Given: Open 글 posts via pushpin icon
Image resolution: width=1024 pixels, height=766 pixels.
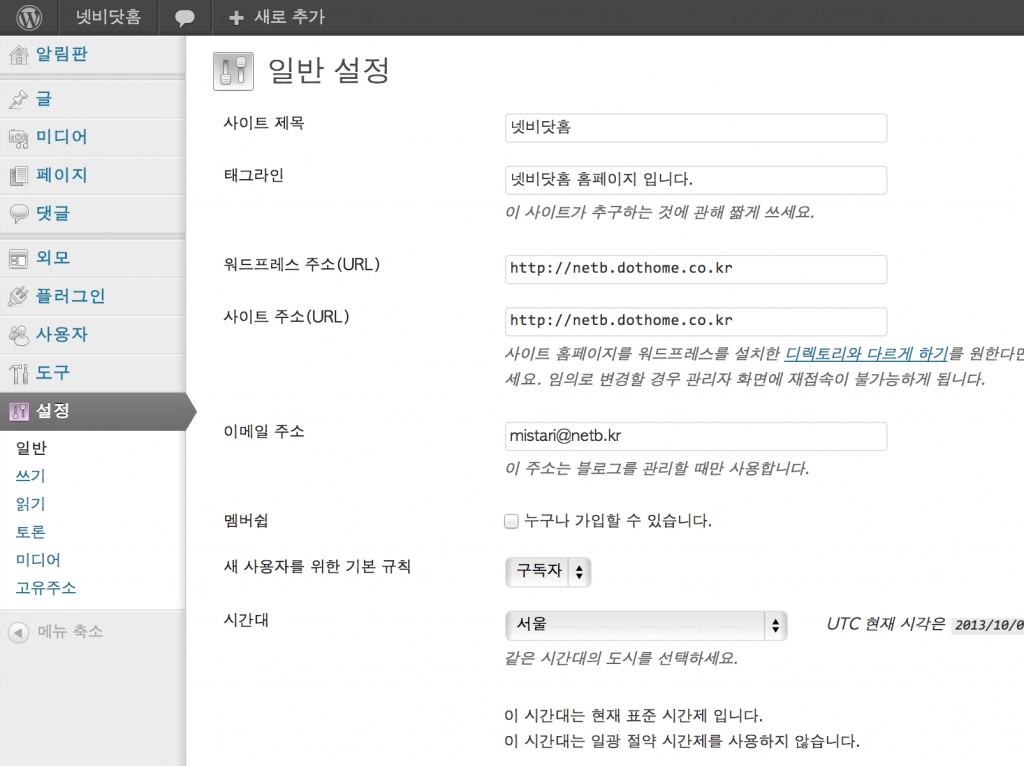Looking at the screenshot, I should [x=18, y=99].
